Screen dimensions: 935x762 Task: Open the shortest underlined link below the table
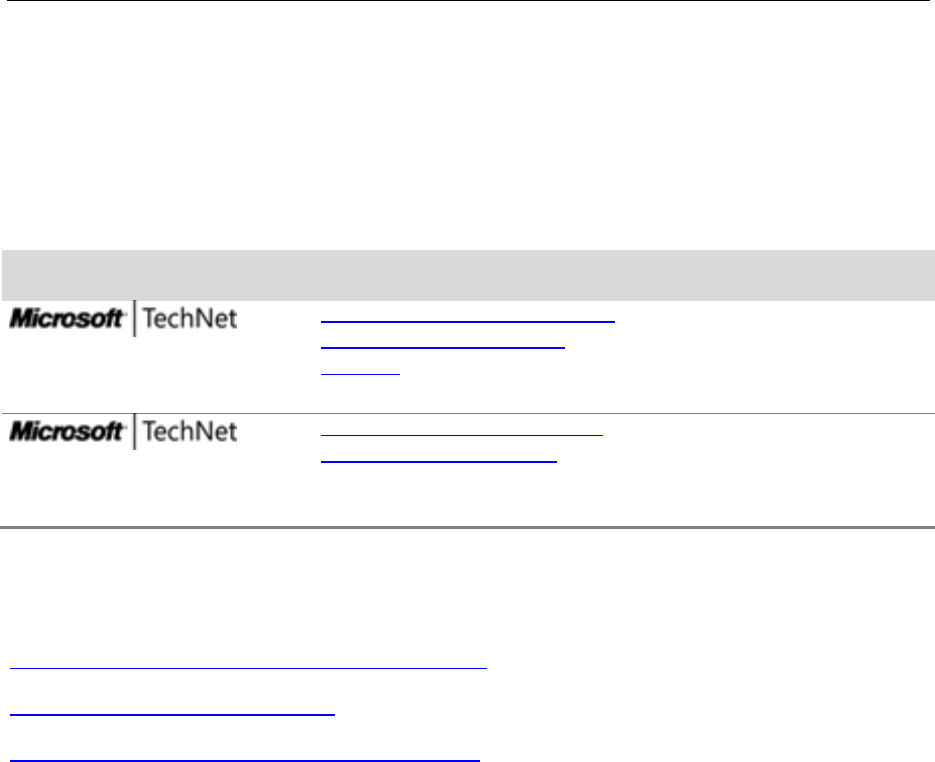172,713
